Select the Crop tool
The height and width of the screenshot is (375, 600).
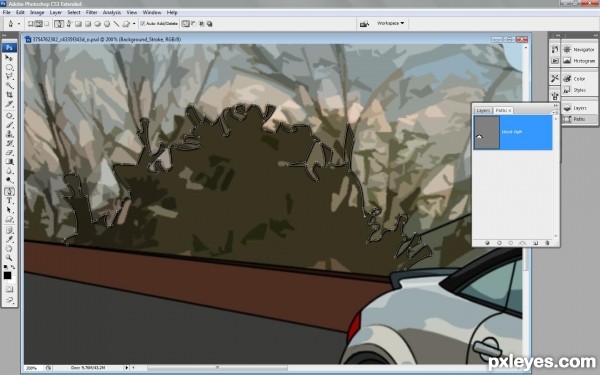tap(9, 95)
